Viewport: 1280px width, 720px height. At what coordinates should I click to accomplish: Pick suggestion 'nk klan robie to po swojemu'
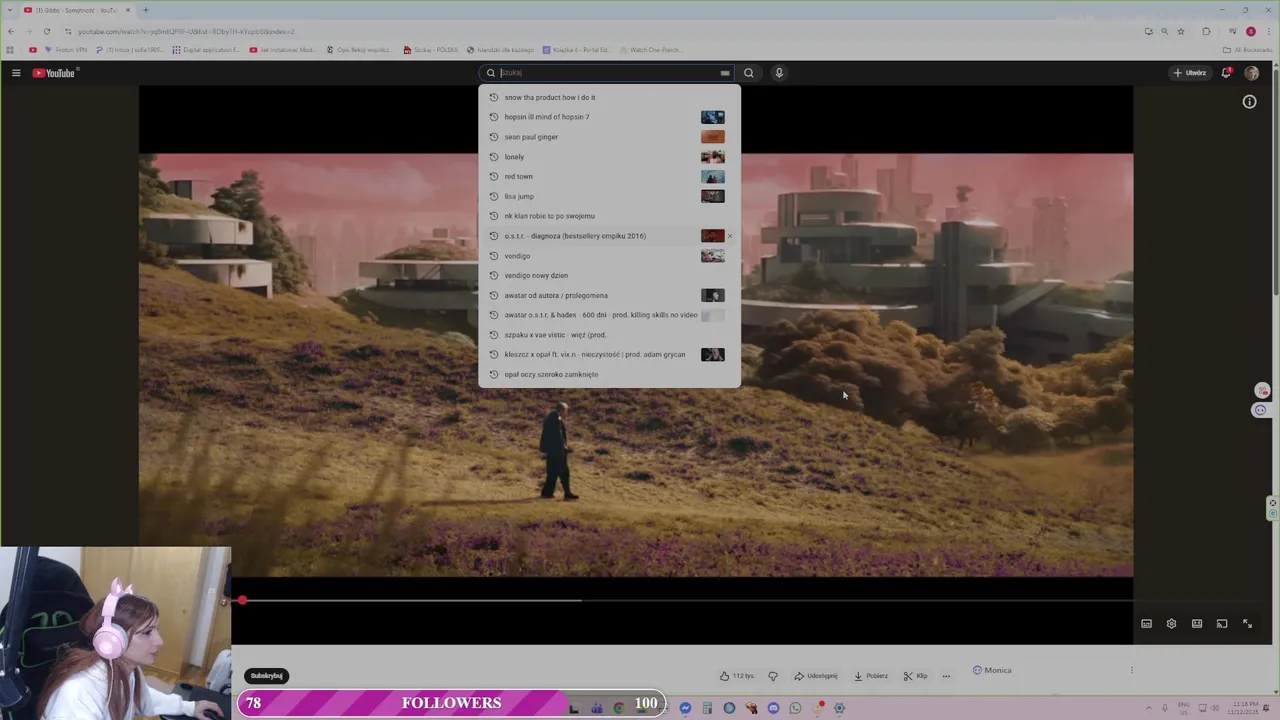tap(609, 216)
